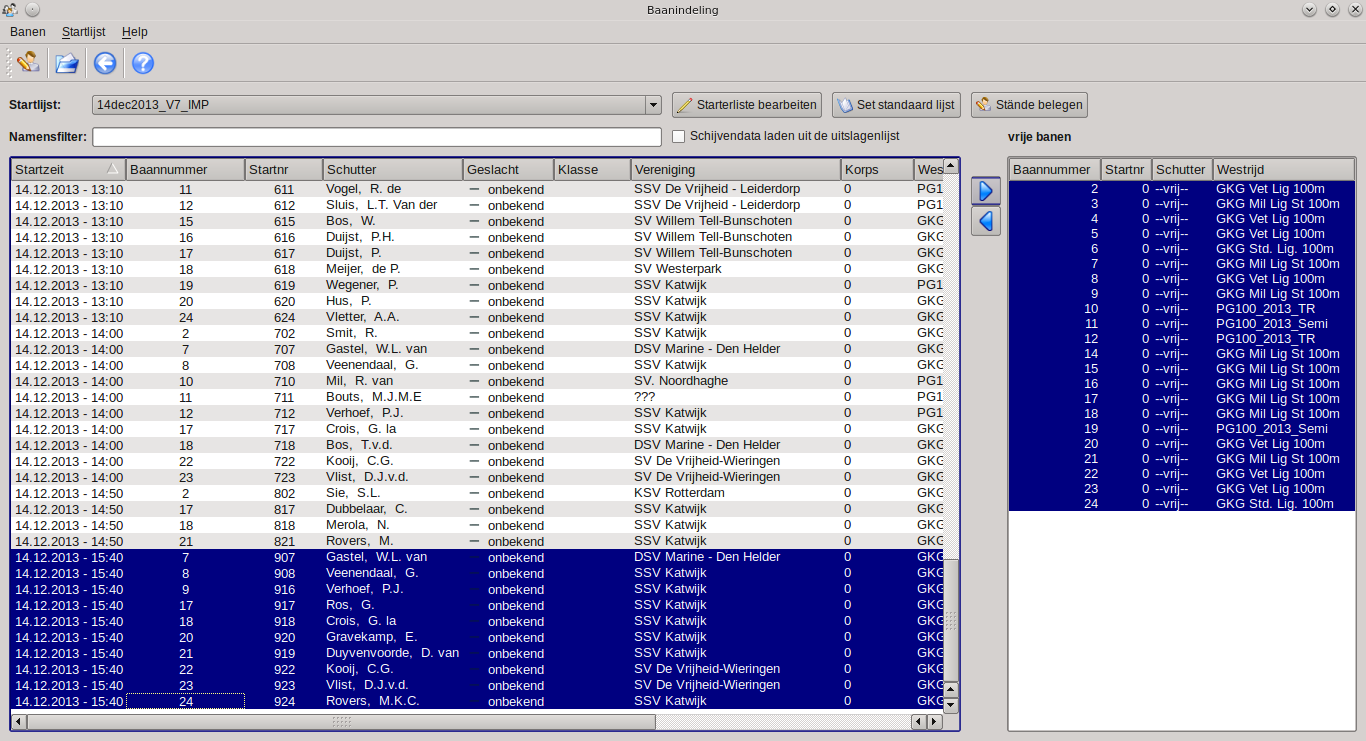Click the Namensfilter text field
This screenshot has height=741, width=1366.
377,137
